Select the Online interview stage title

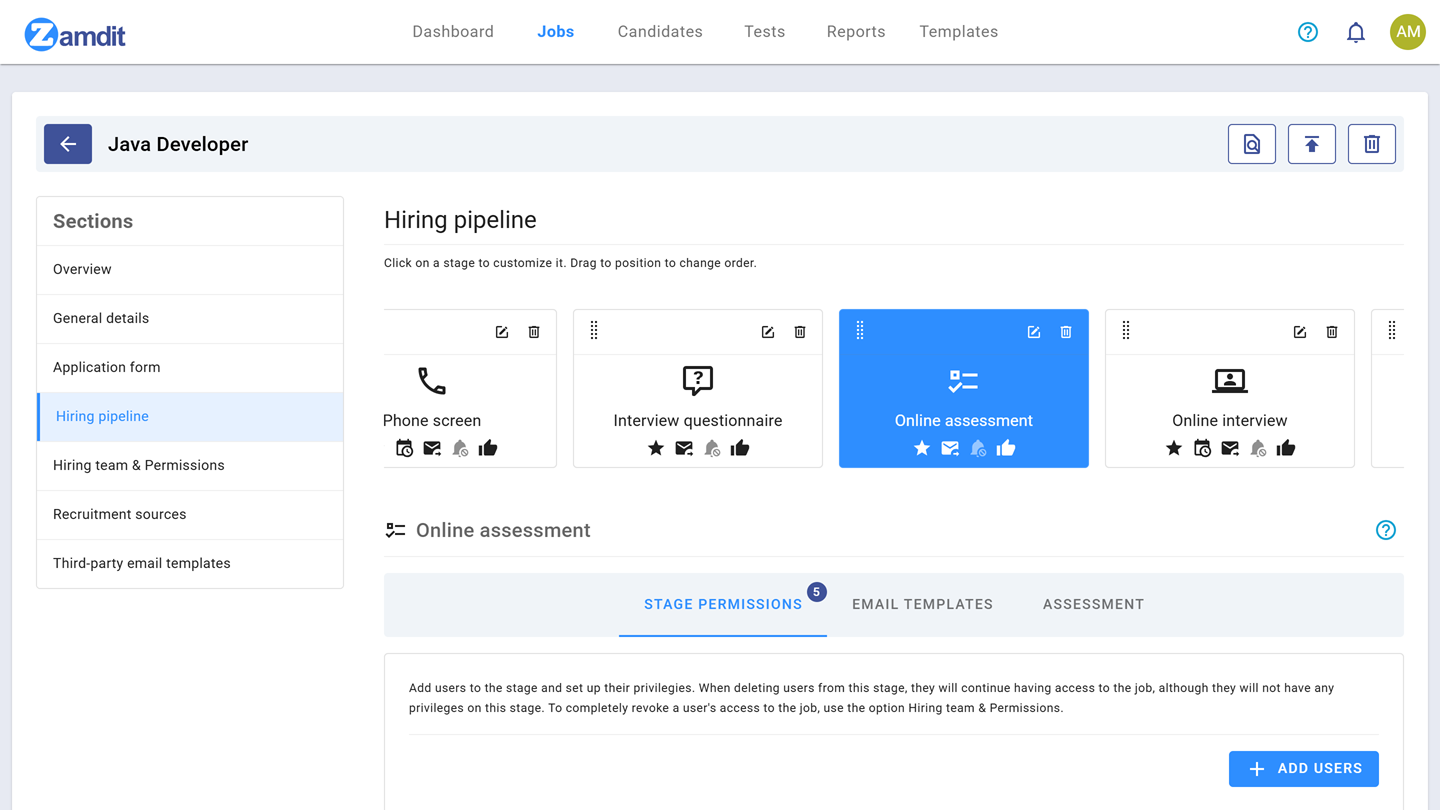pyautogui.click(x=1230, y=421)
